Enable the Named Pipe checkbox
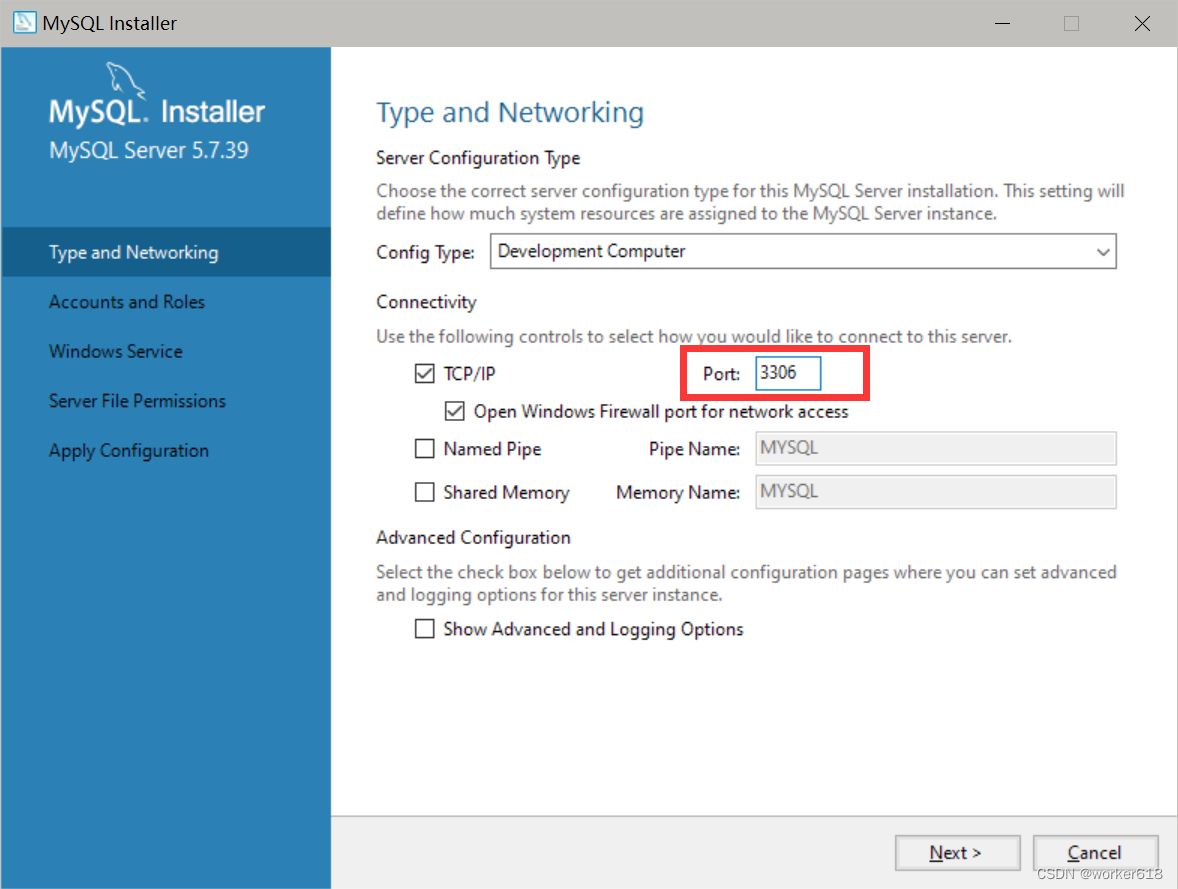 (x=424, y=449)
